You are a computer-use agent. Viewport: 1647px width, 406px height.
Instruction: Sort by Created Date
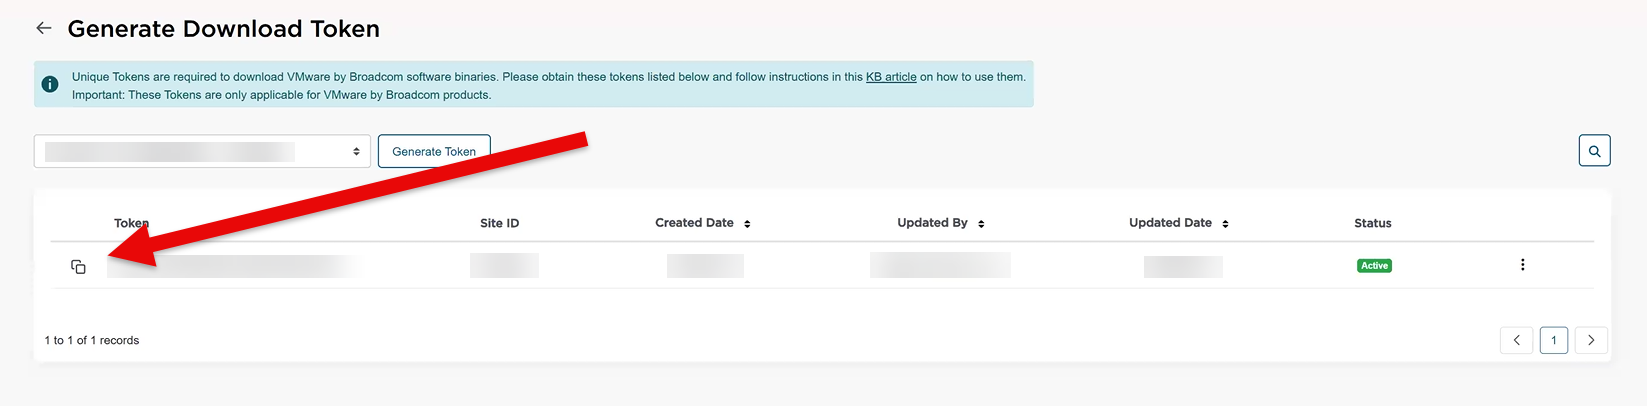[x=747, y=224]
